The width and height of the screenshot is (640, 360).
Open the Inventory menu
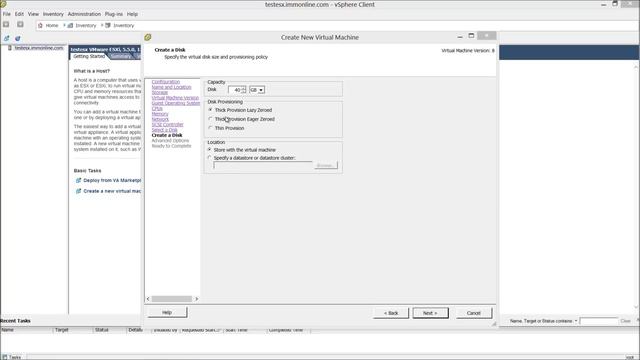click(x=53, y=14)
